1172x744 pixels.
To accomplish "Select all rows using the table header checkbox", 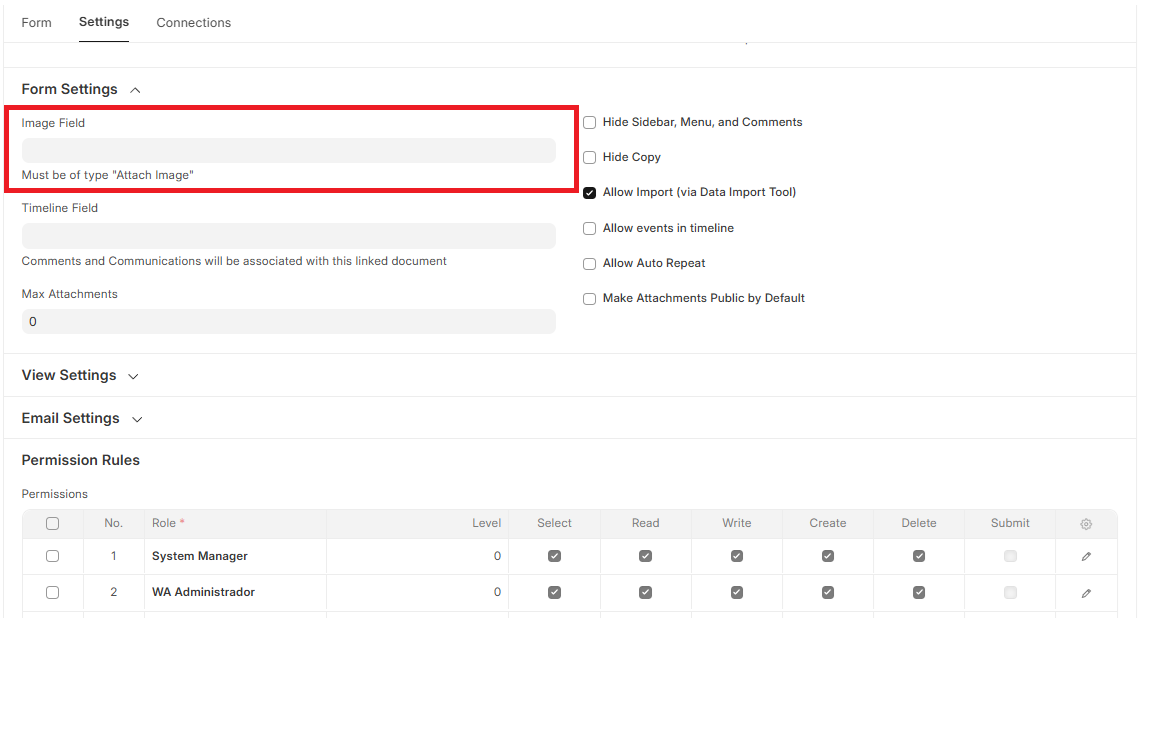I will [x=52, y=523].
